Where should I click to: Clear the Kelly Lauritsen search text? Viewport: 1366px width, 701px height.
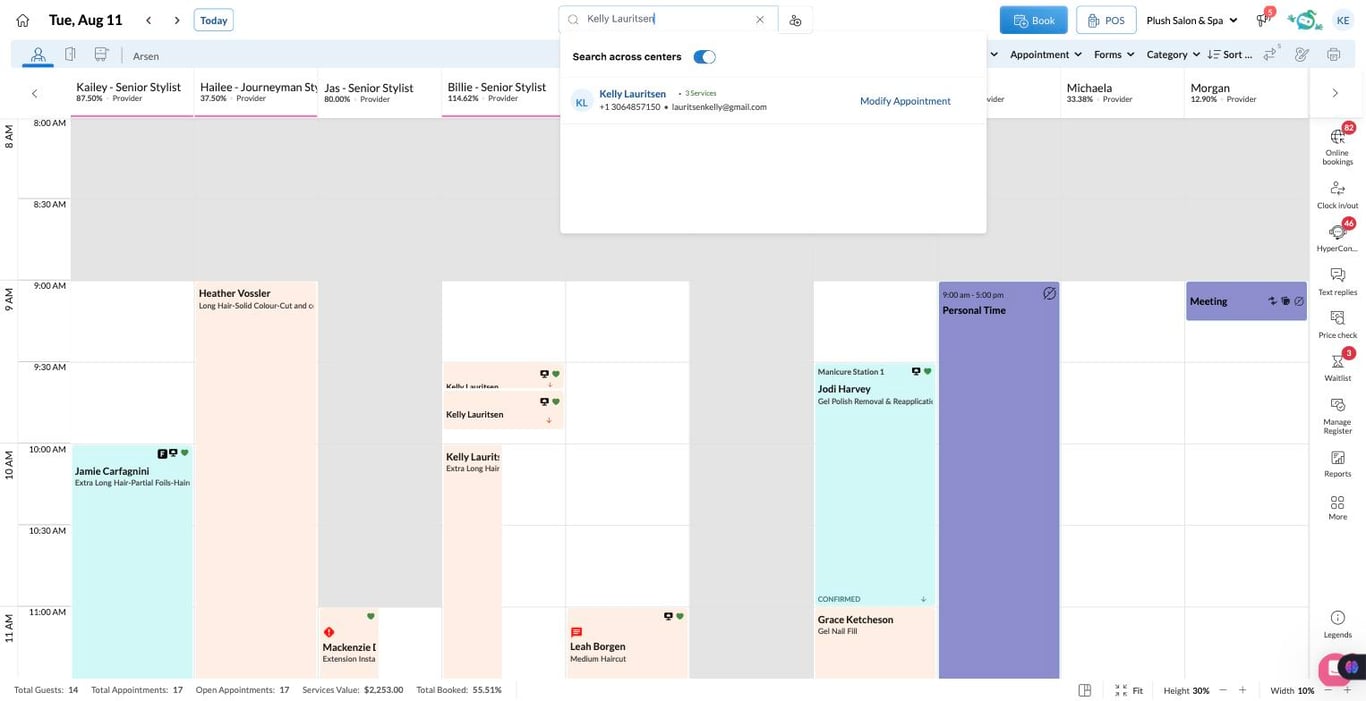pos(760,19)
